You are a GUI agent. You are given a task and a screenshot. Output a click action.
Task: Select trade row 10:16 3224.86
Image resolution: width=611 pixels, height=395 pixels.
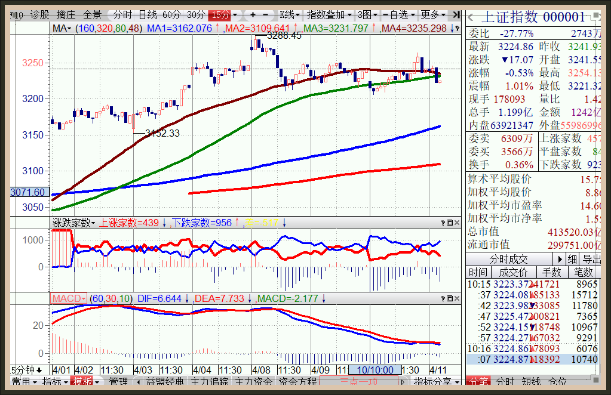click(x=533, y=348)
